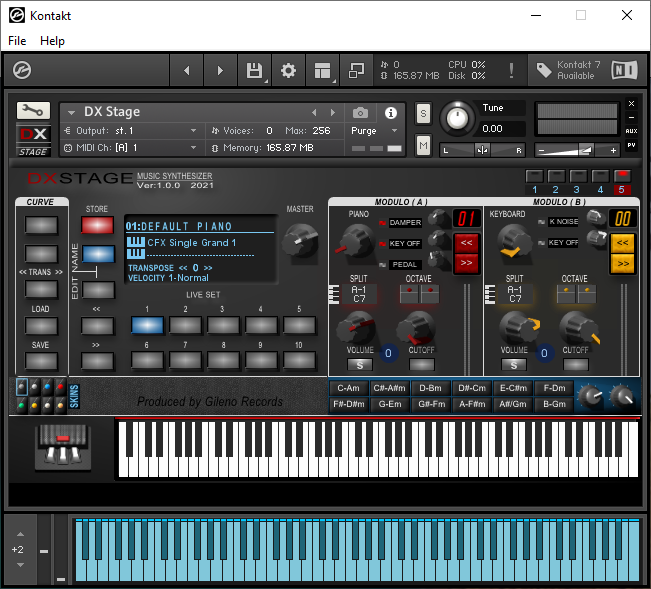Toggle the Mute M button

point(423,146)
